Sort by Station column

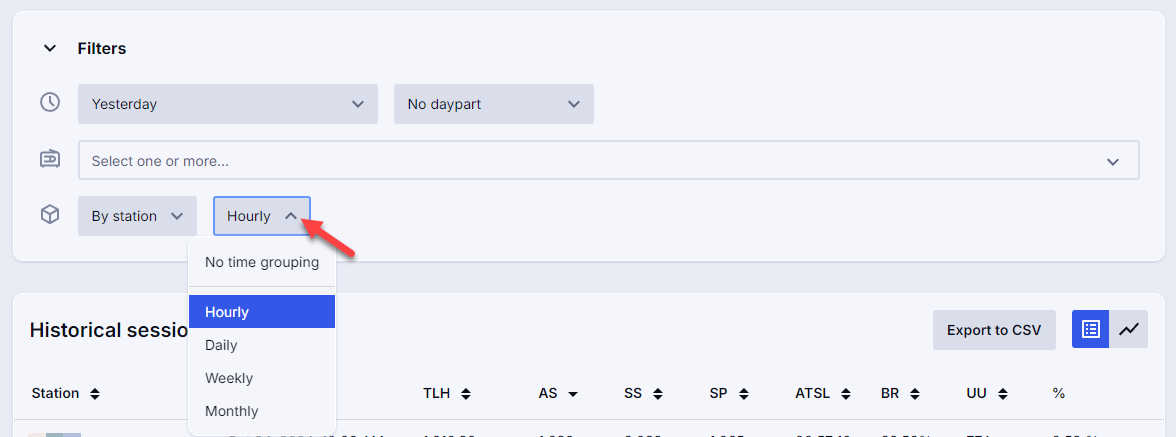click(66, 394)
